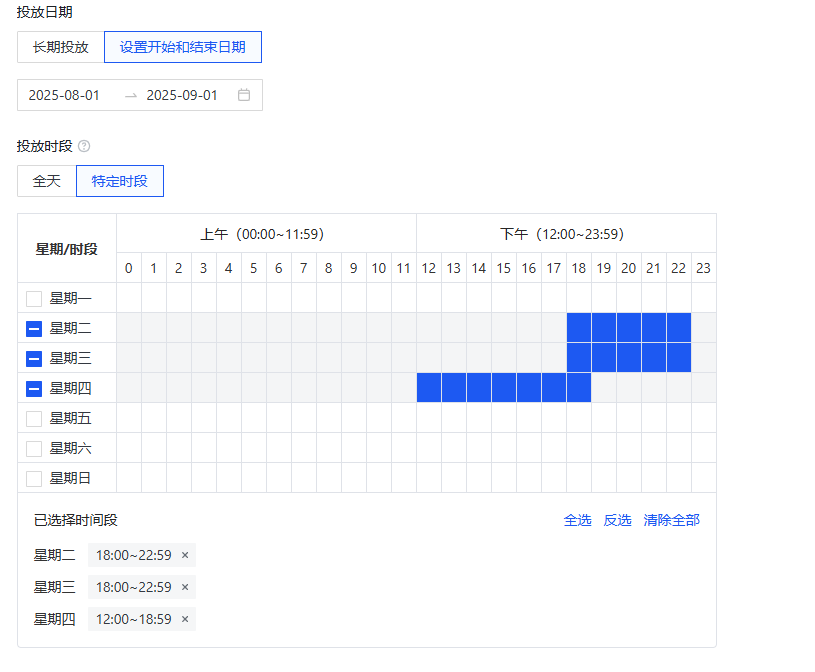815x672 pixels.
Task: Select the 长期投放 option
Action: (x=61, y=47)
